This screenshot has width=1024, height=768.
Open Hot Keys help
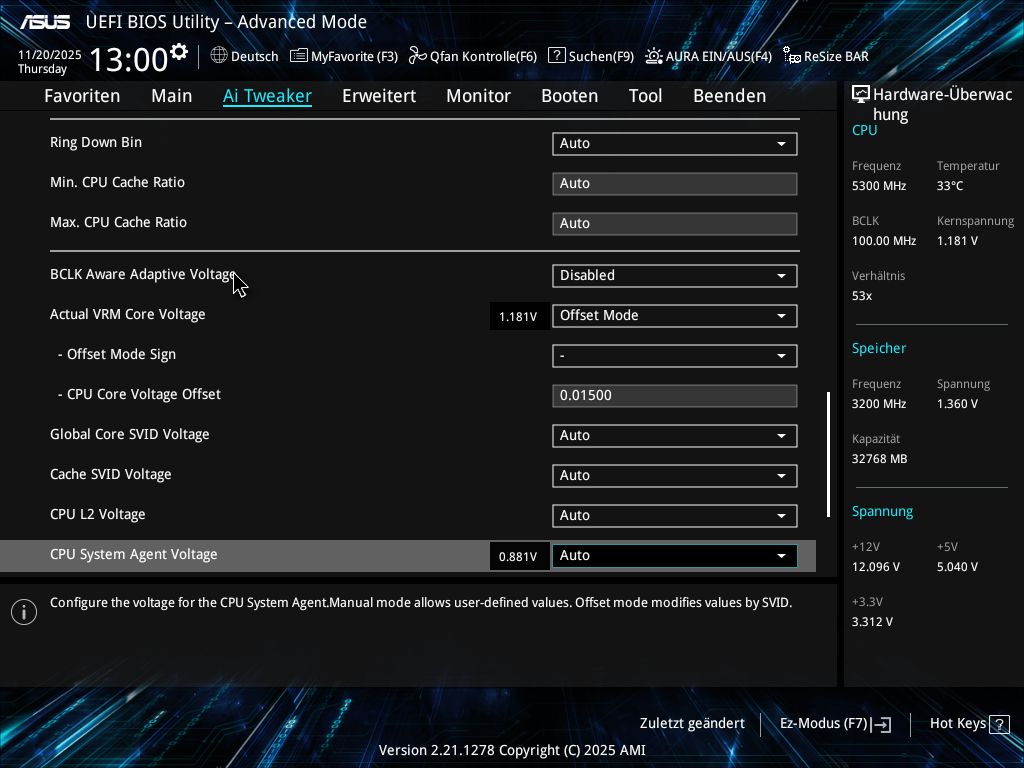(x=958, y=724)
